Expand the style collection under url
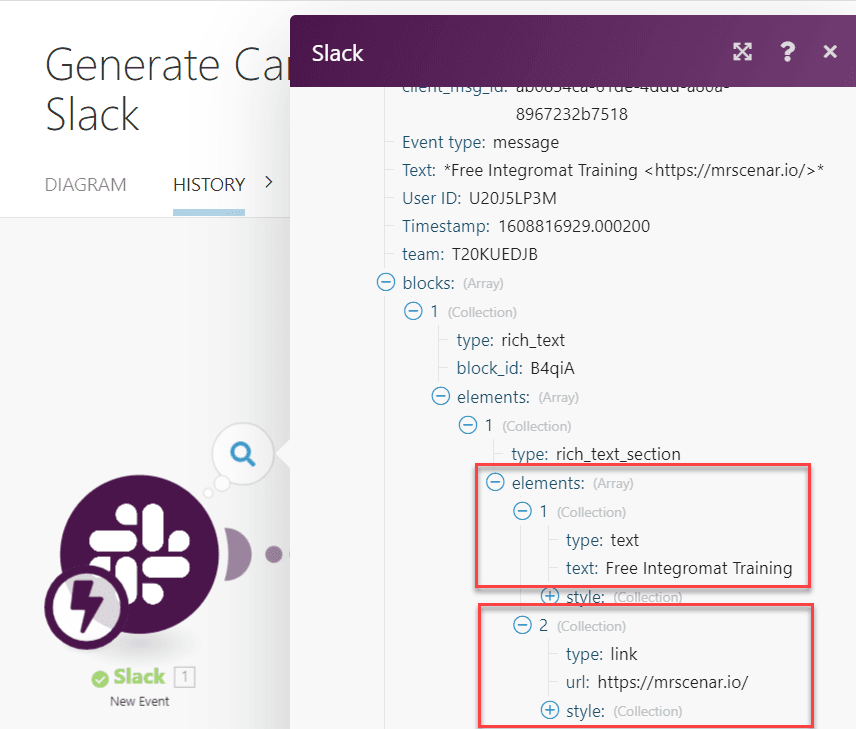This screenshot has width=856, height=729. pyautogui.click(x=549, y=711)
